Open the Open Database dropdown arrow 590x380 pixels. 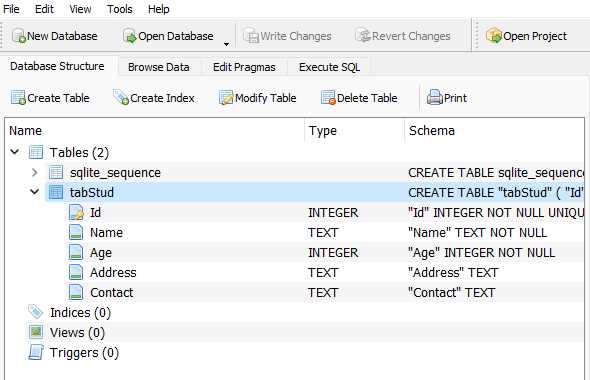(x=226, y=44)
